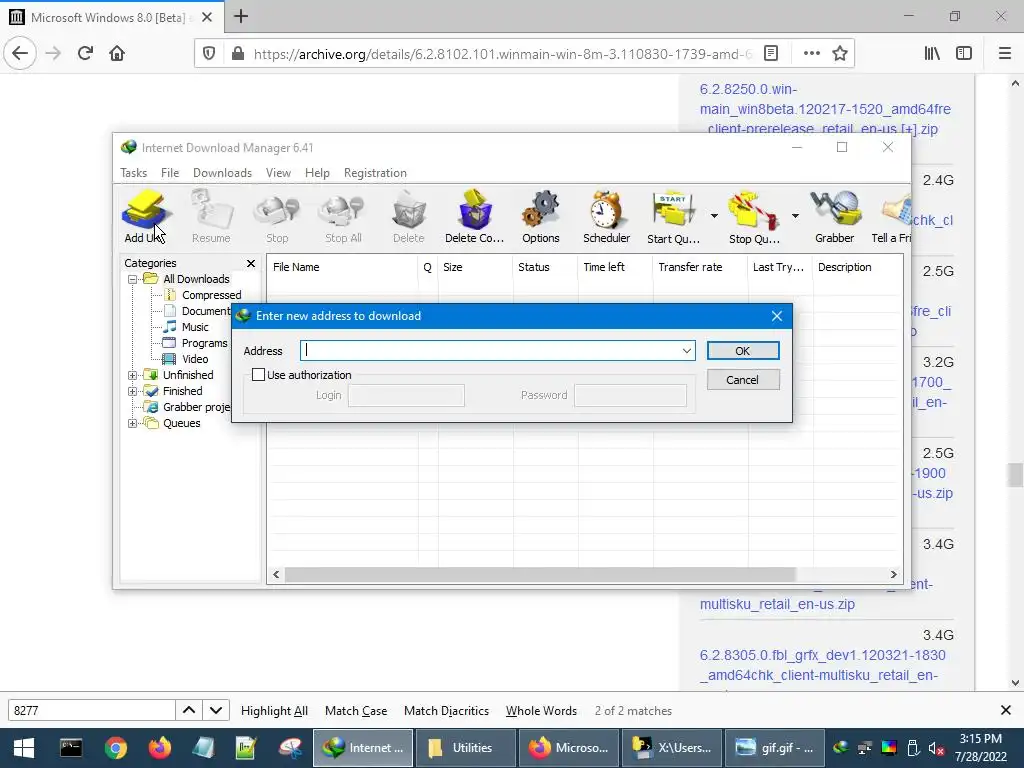1024x768 pixels.
Task: Open Stop Queue dropdown arrow
Action: (x=795, y=216)
